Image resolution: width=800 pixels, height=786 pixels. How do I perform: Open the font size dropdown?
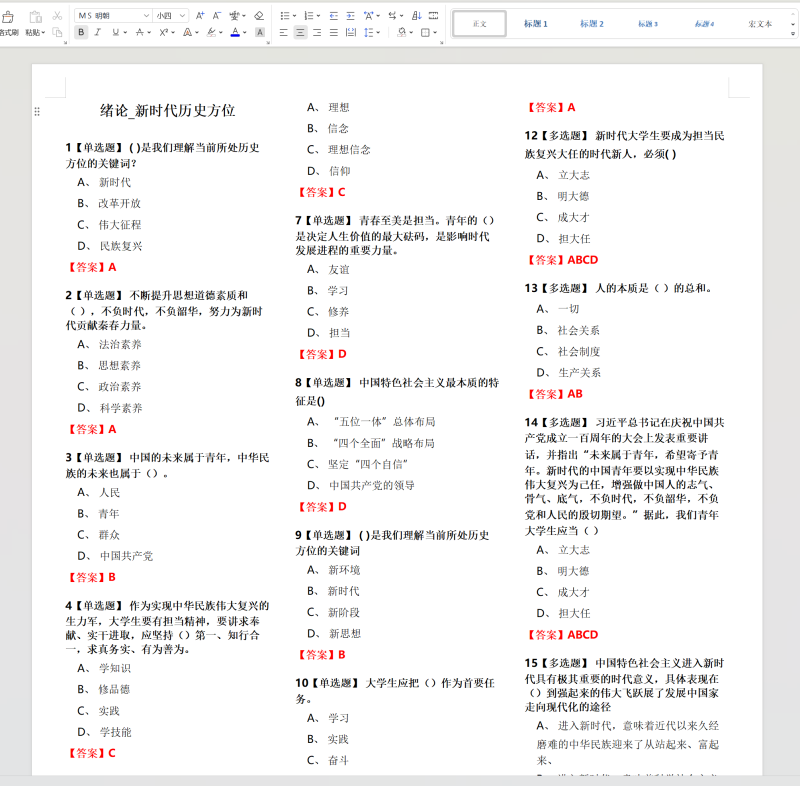[181, 15]
